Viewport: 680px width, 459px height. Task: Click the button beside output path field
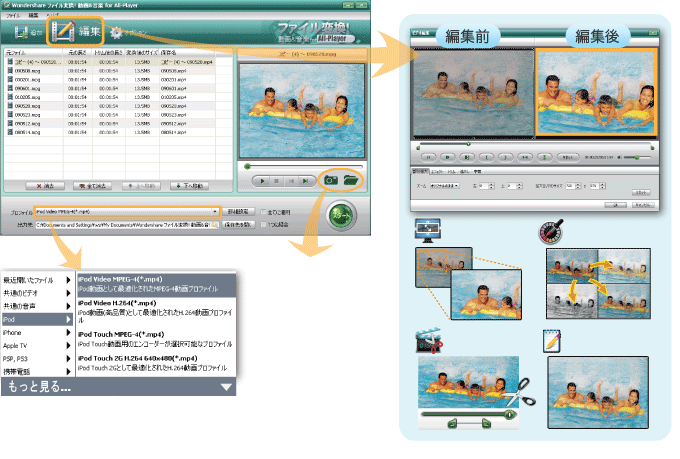click(238, 224)
